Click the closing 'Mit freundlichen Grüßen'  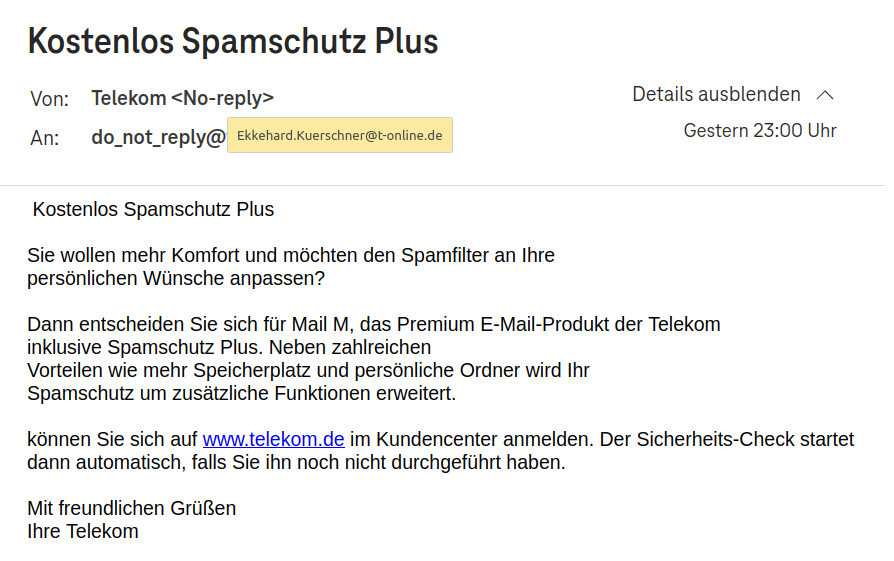[132, 508]
